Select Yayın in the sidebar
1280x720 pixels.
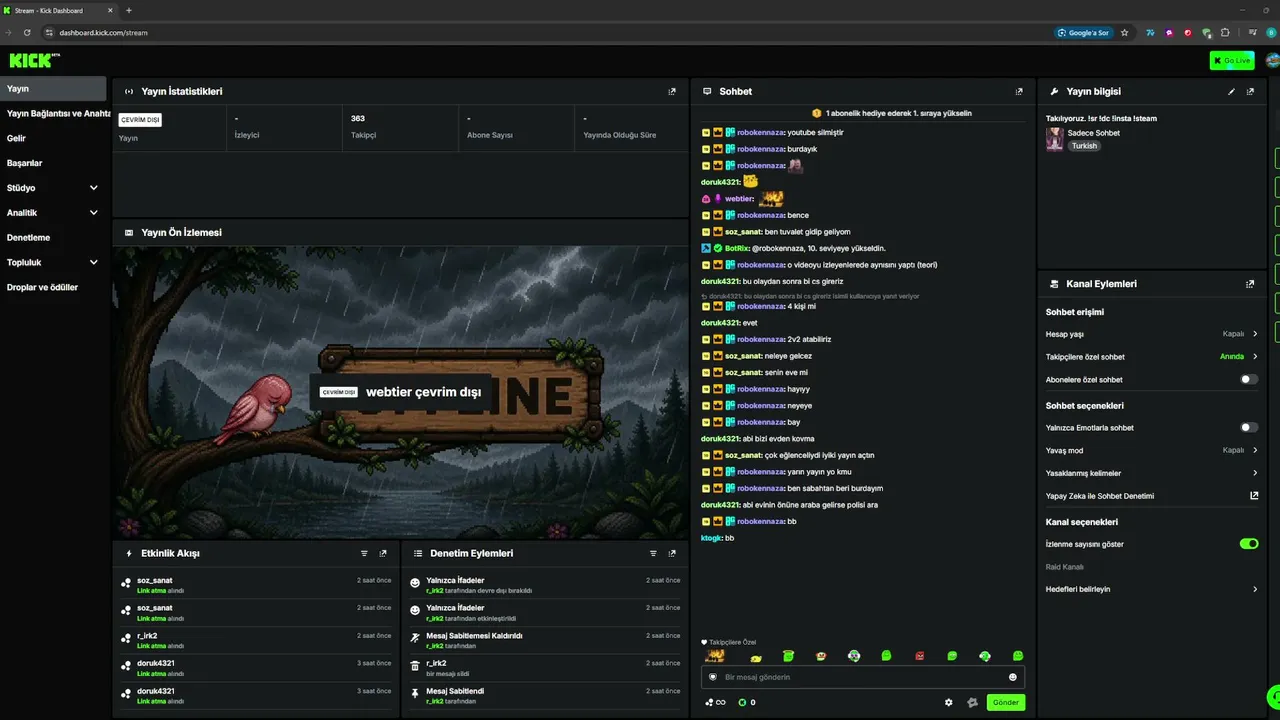[x=53, y=89]
